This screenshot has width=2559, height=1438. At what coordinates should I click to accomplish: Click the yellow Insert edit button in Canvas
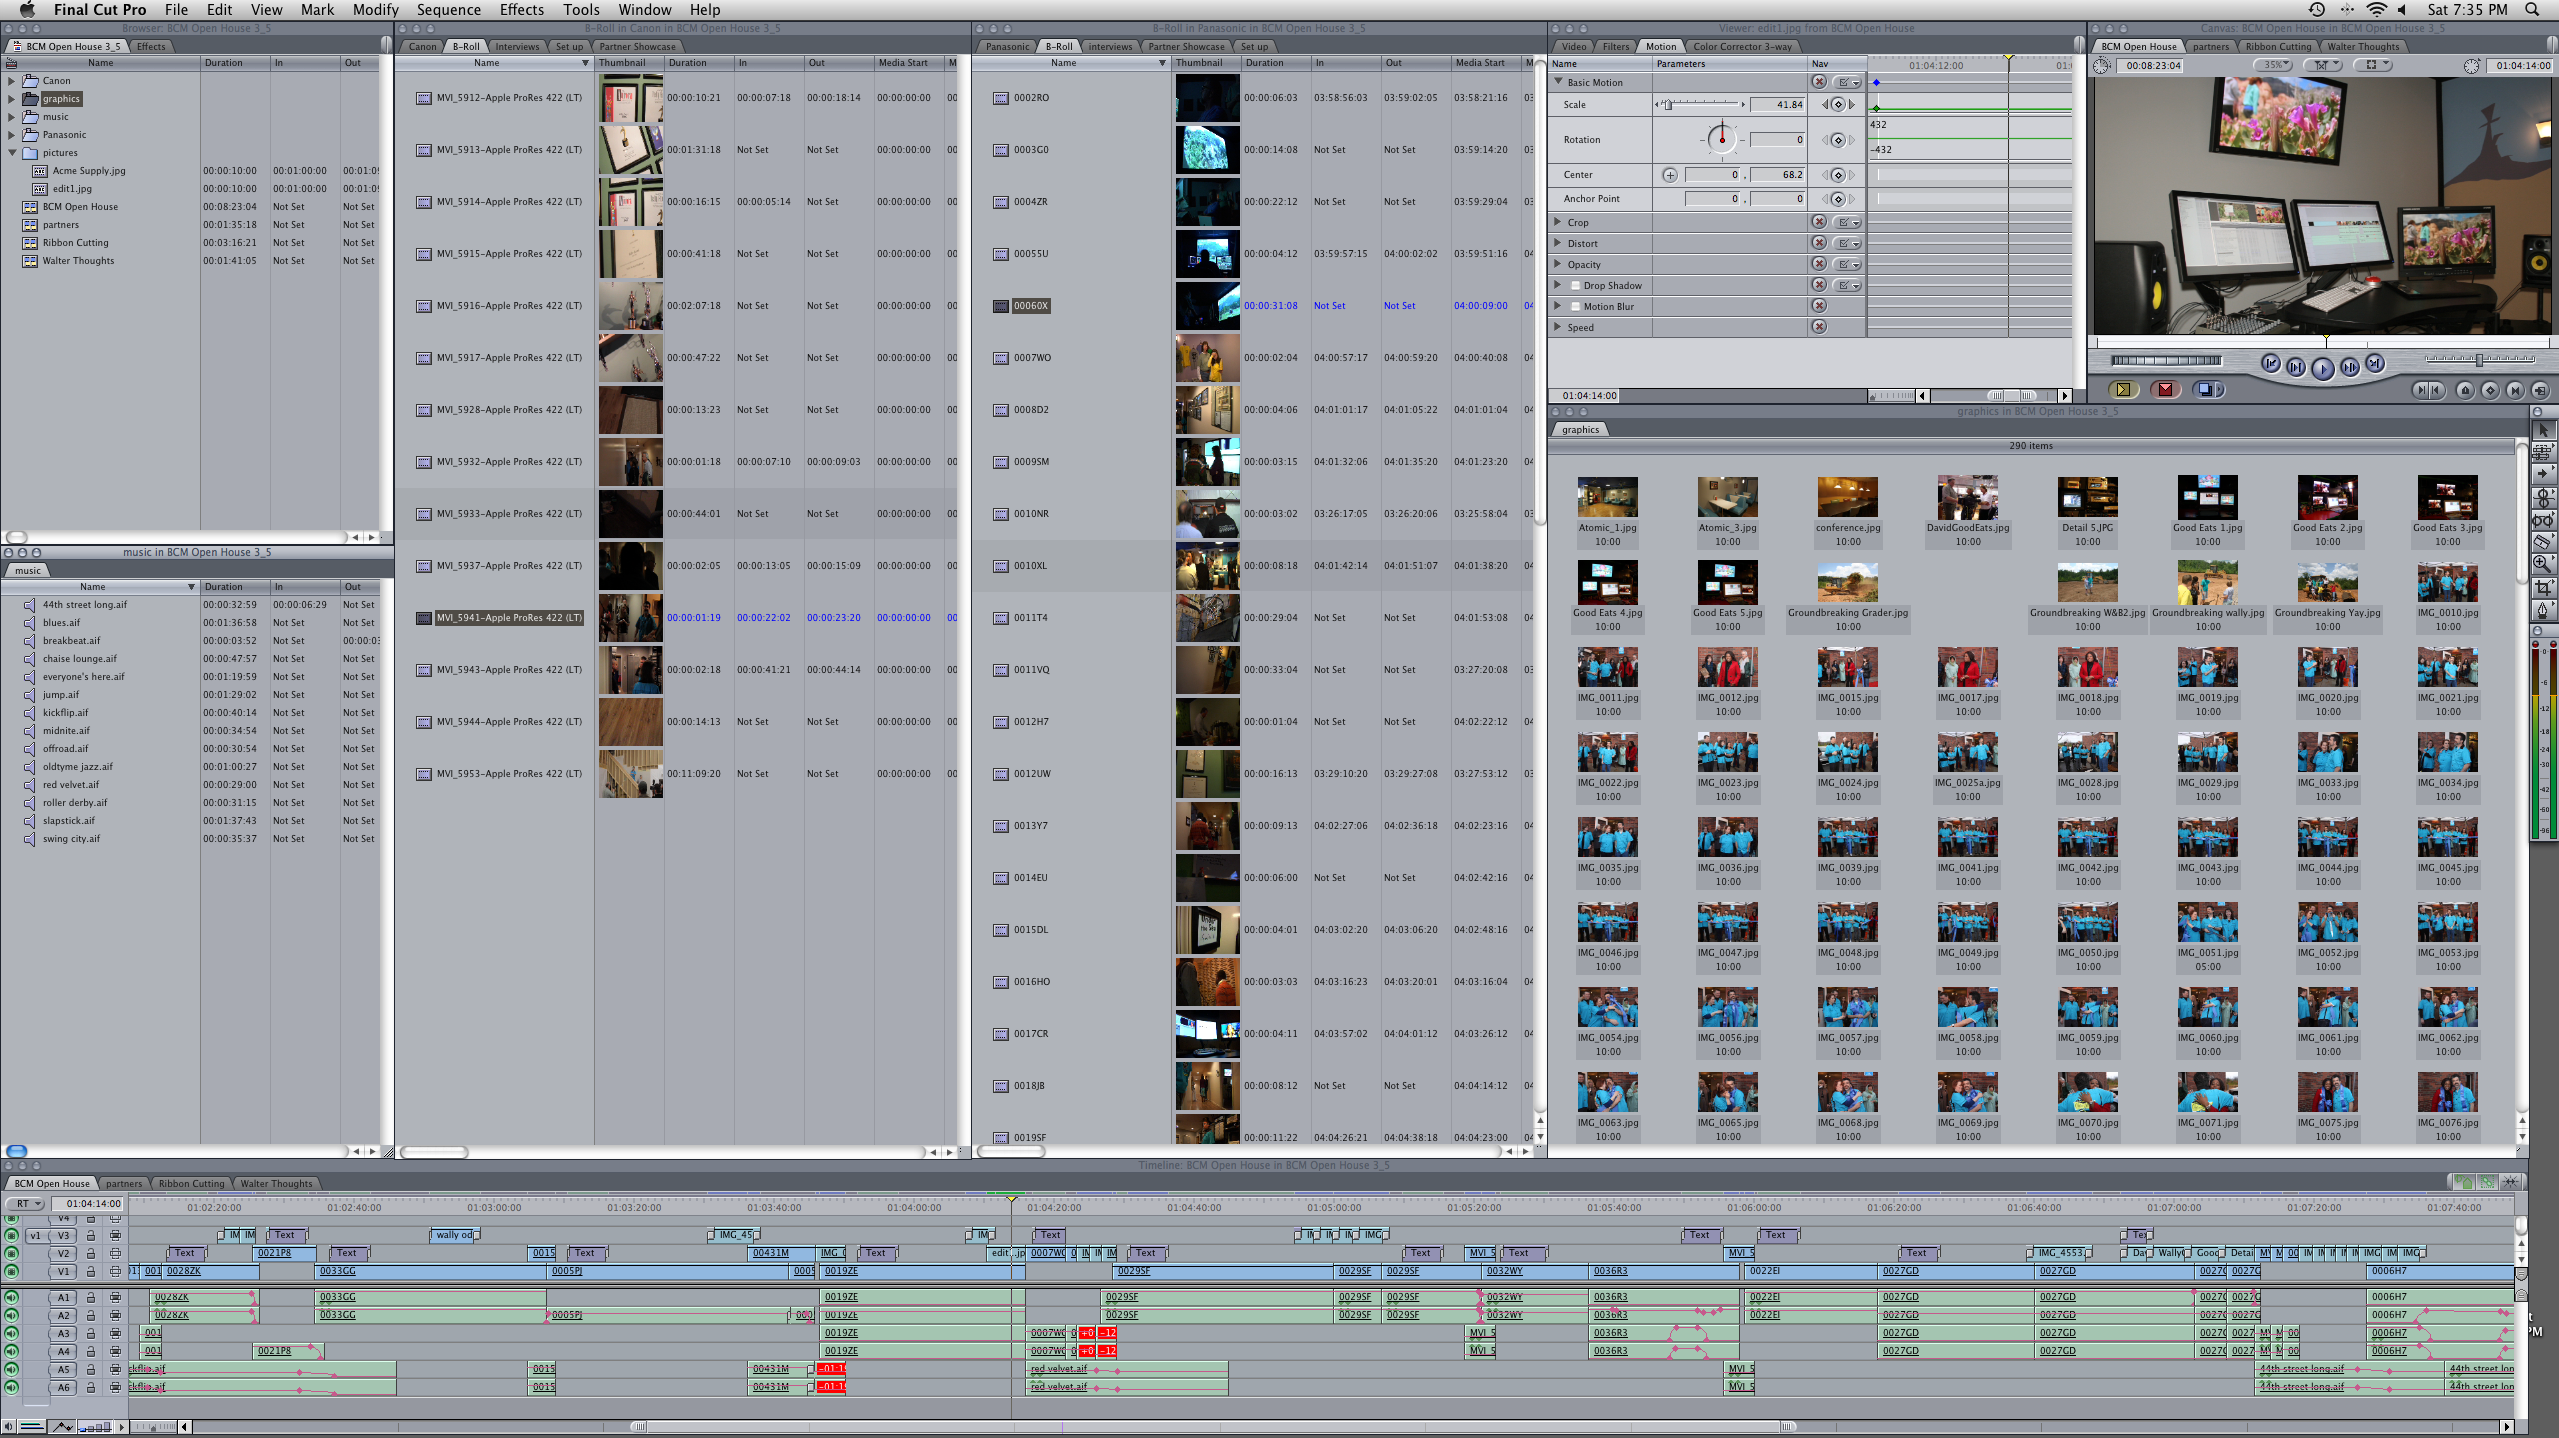(x=2123, y=390)
